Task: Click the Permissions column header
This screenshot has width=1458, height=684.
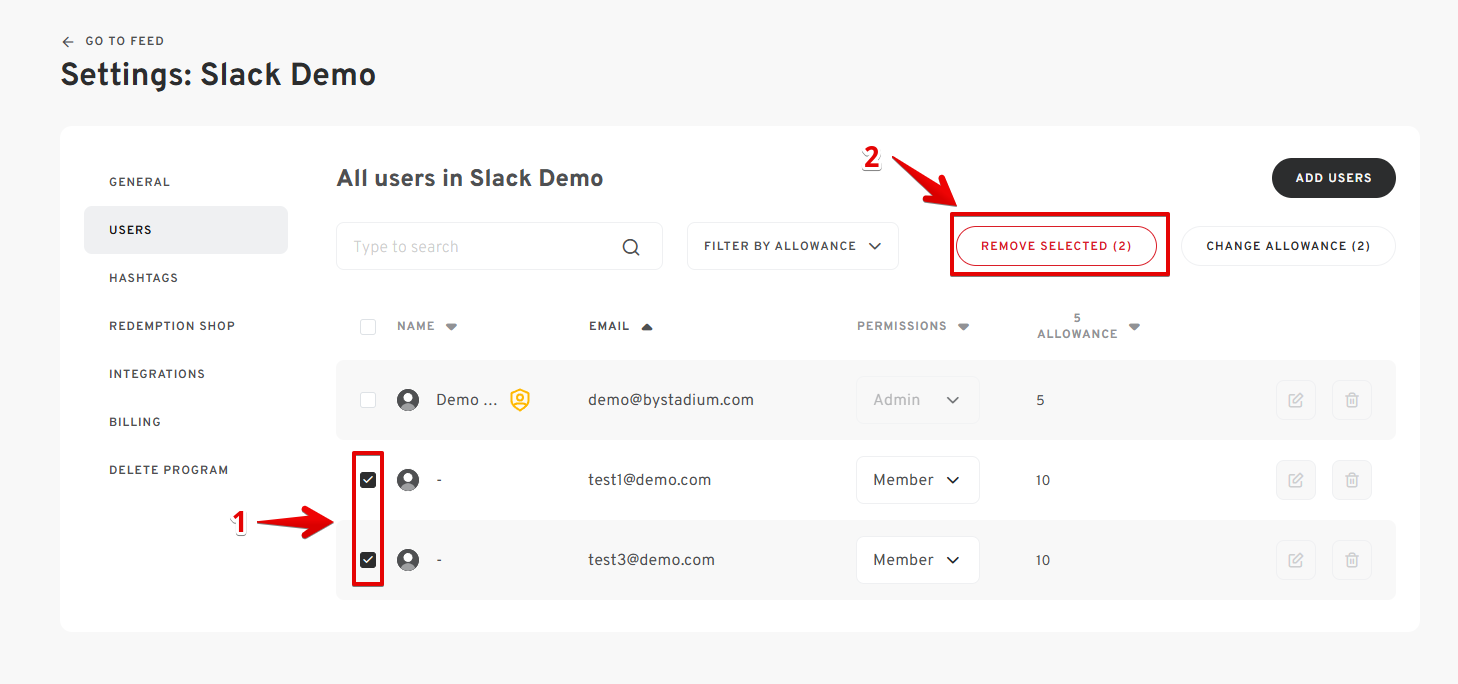Action: [902, 326]
